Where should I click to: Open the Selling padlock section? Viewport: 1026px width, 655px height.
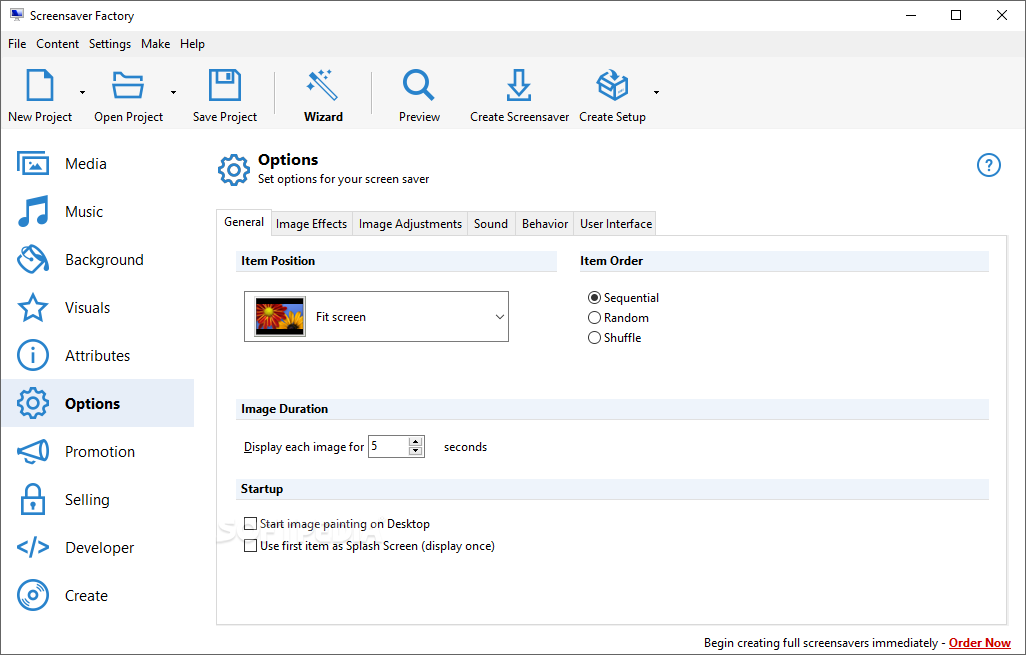tap(98, 499)
